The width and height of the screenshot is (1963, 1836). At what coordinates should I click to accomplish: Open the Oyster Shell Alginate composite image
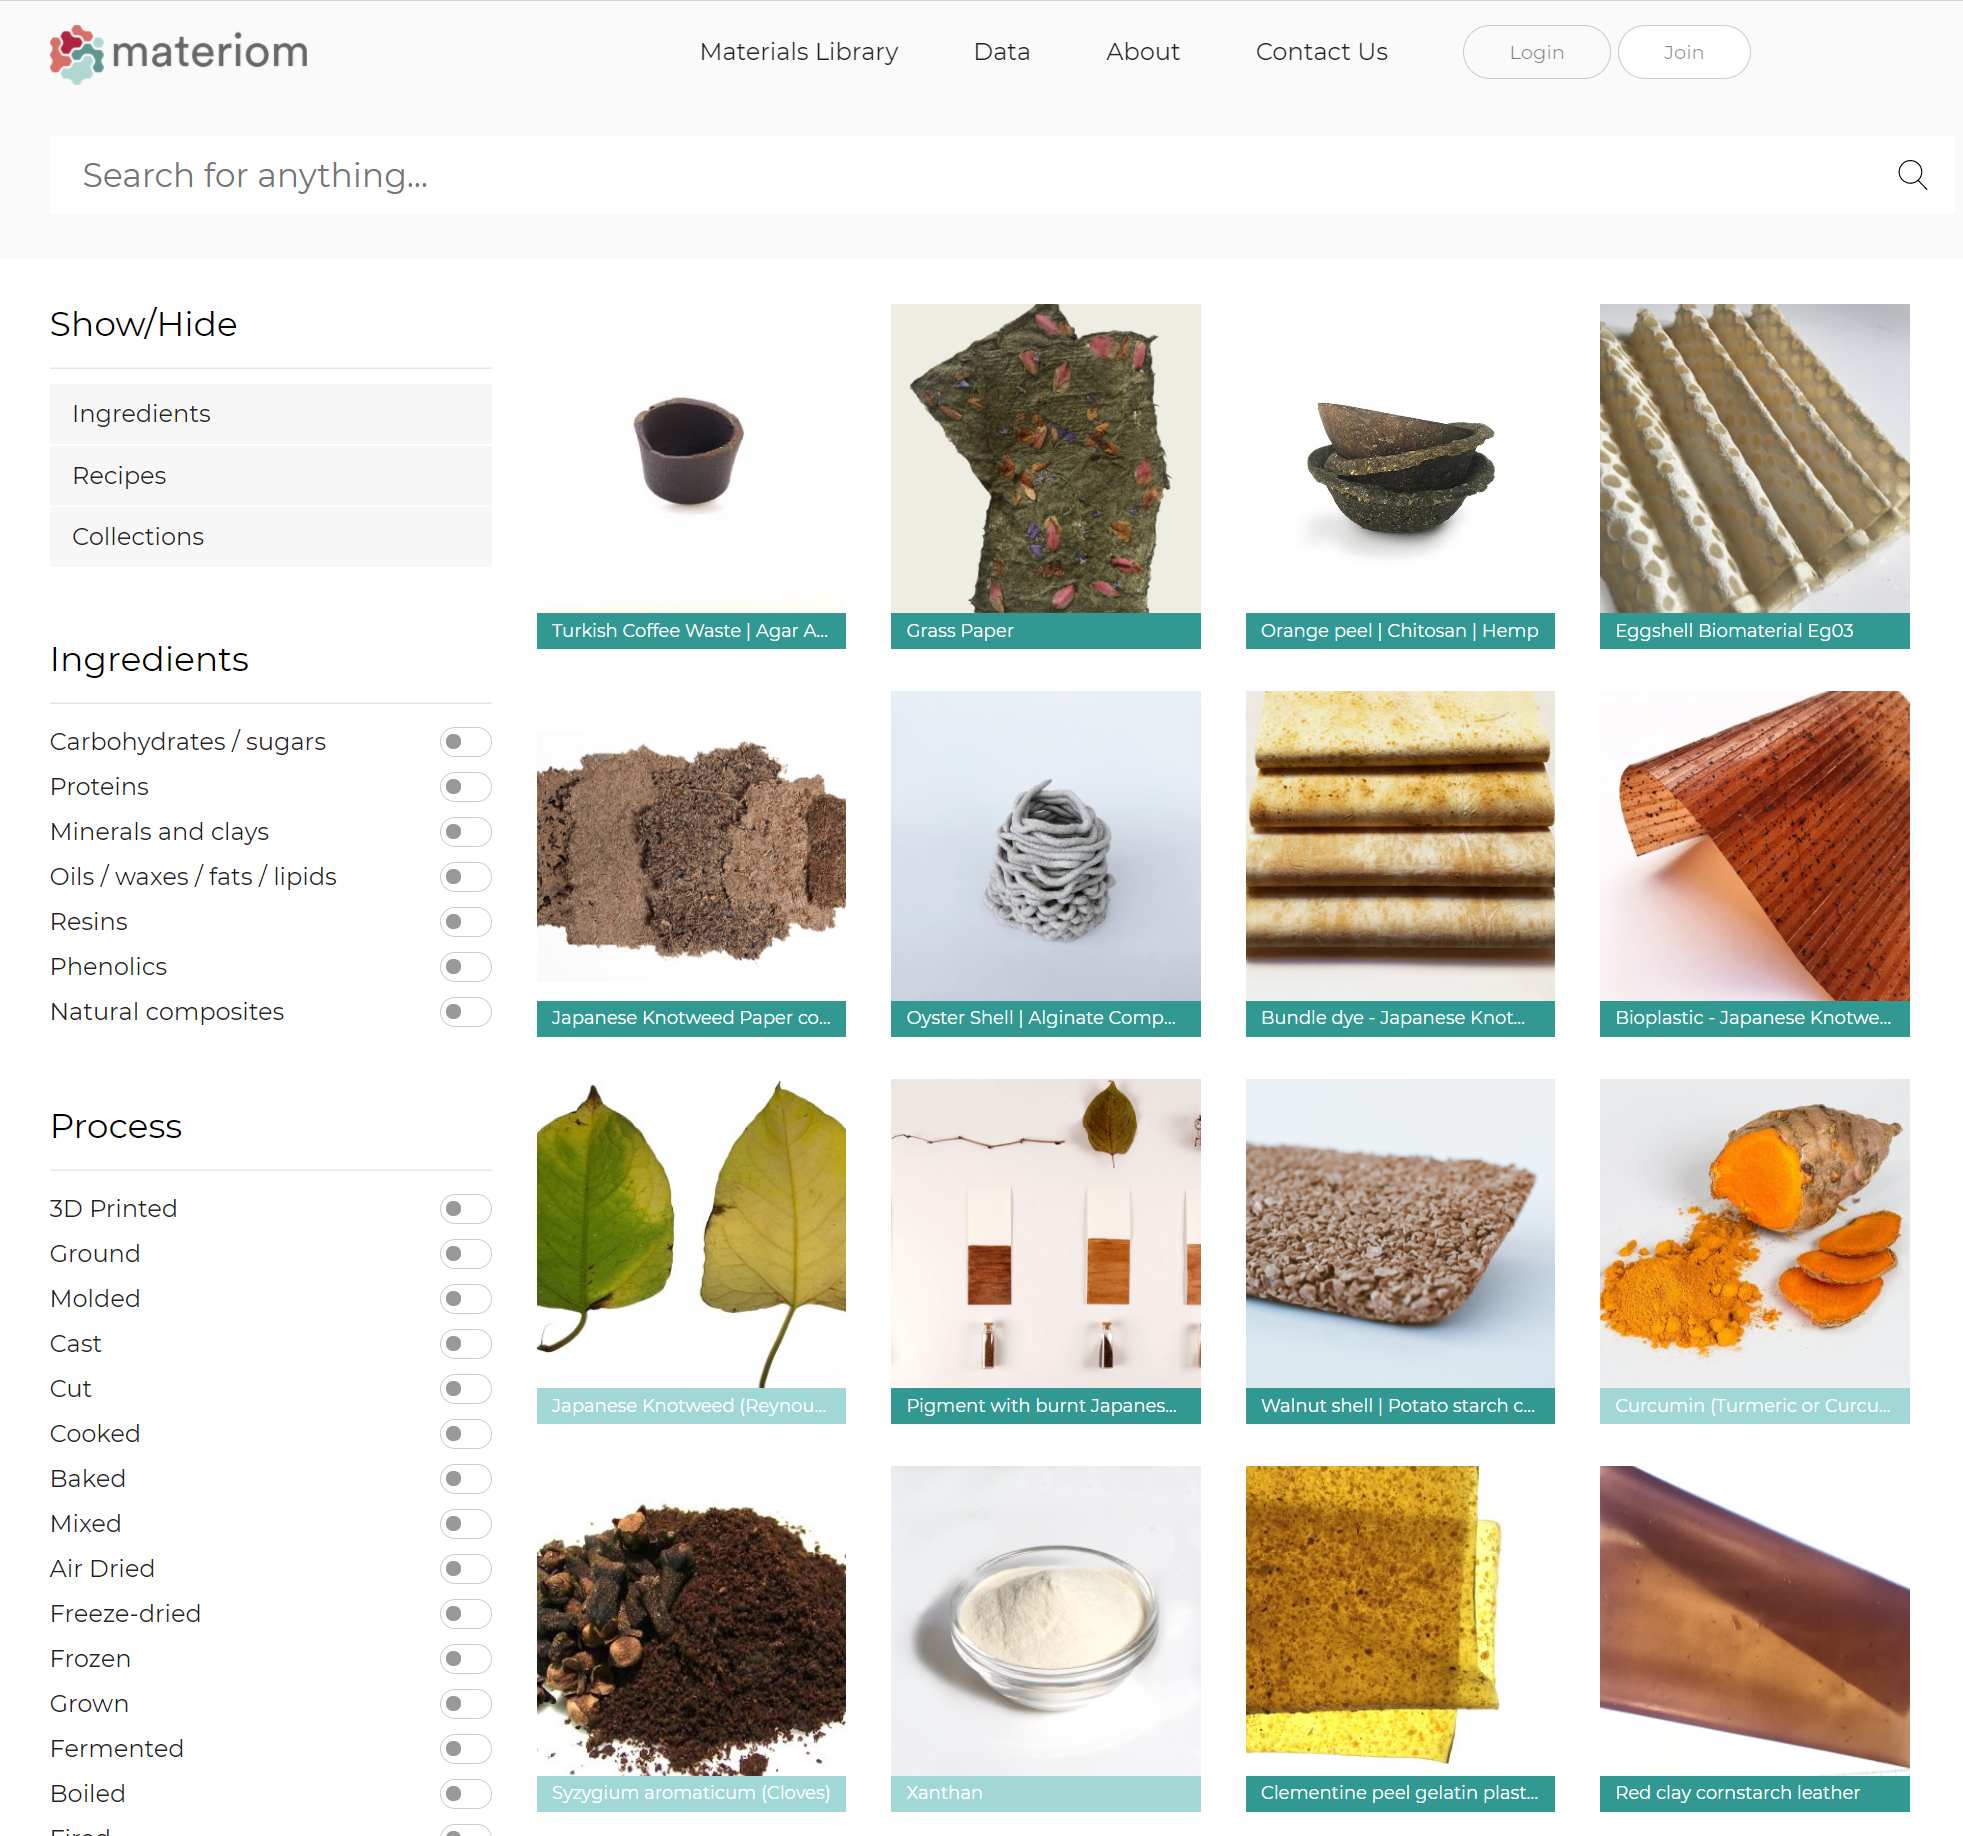[1045, 846]
